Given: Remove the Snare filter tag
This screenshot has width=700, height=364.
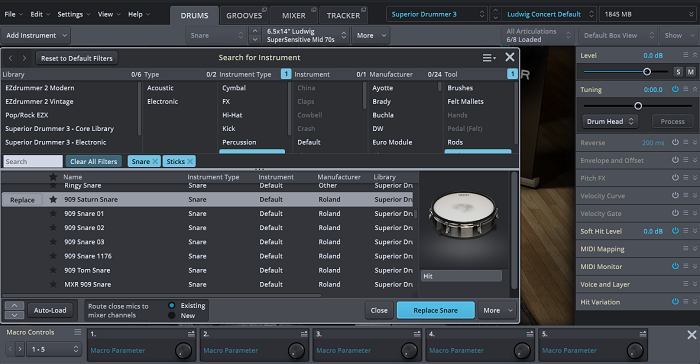Looking at the screenshot, I should click(x=155, y=162).
